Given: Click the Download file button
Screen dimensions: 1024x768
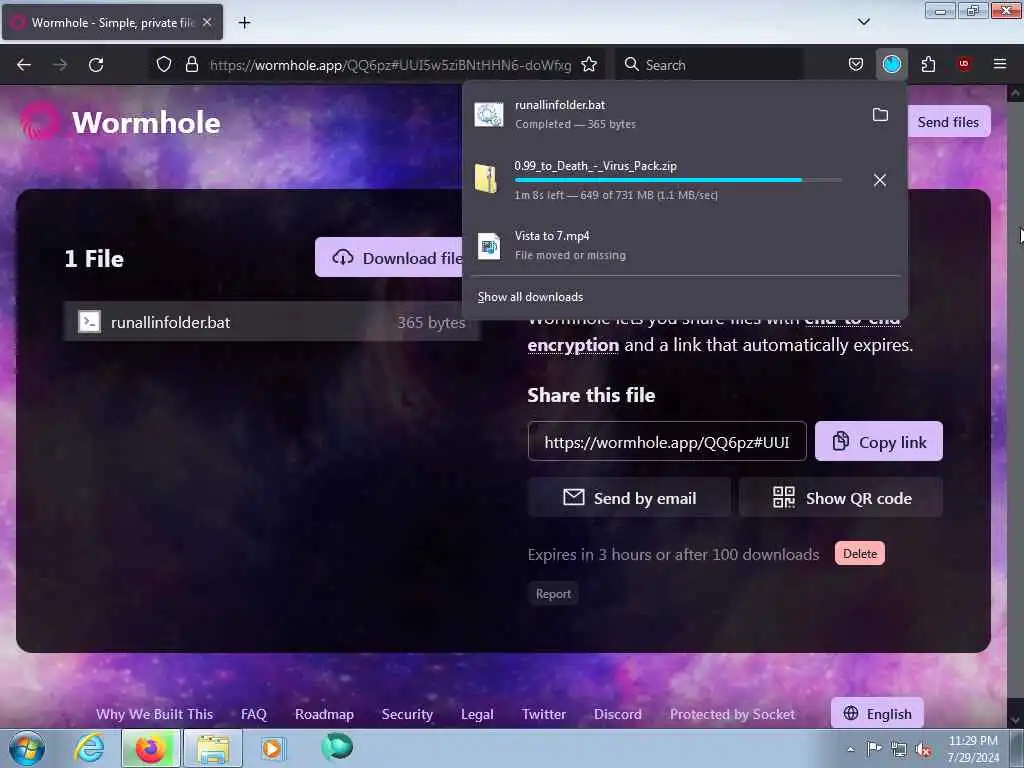Looking at the screenshot, I should click(x=389, y=258).
